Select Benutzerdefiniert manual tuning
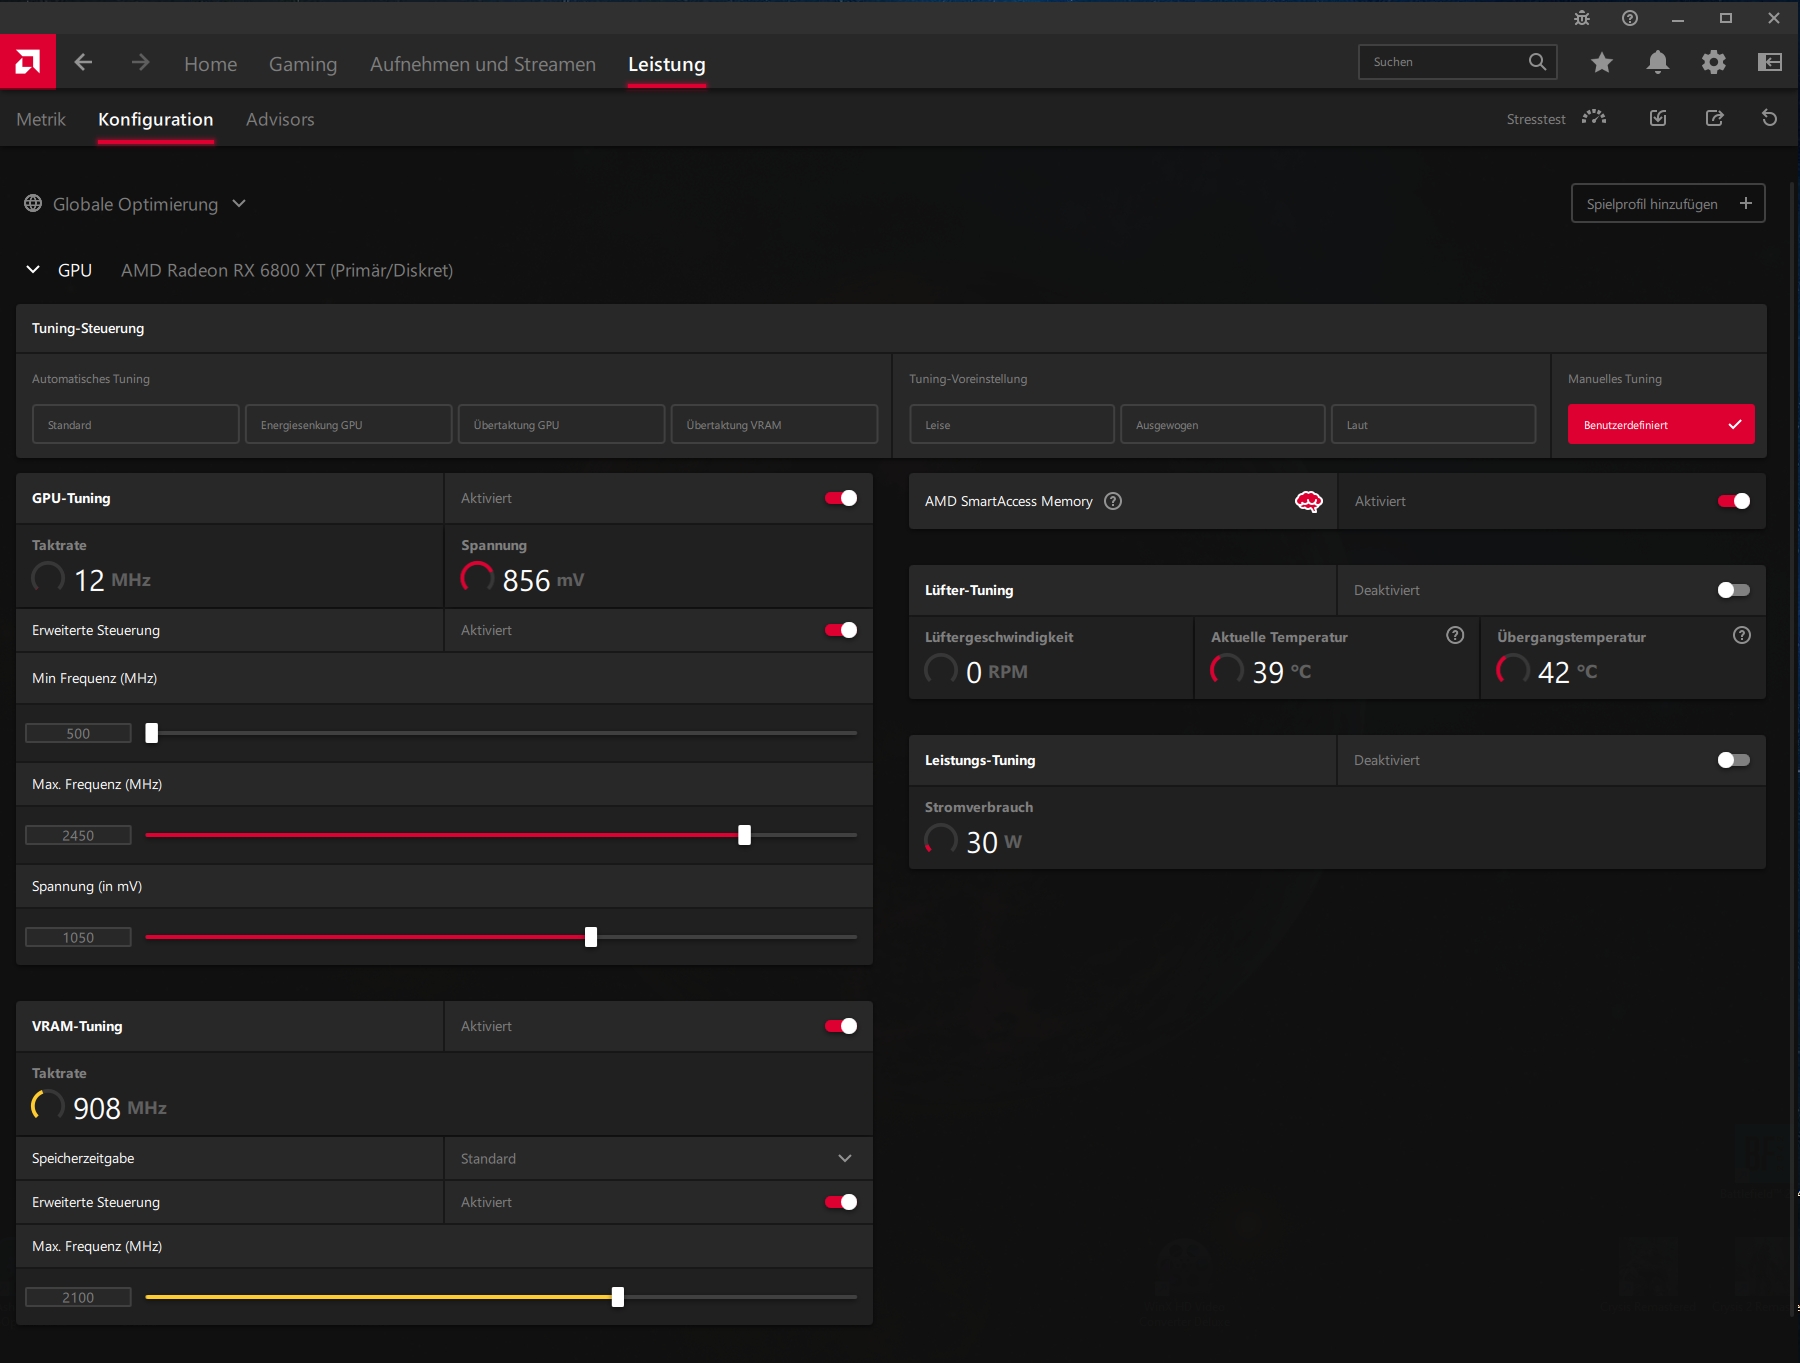Screen dimensions: 1800x1363 click(x=1661, y=424)
